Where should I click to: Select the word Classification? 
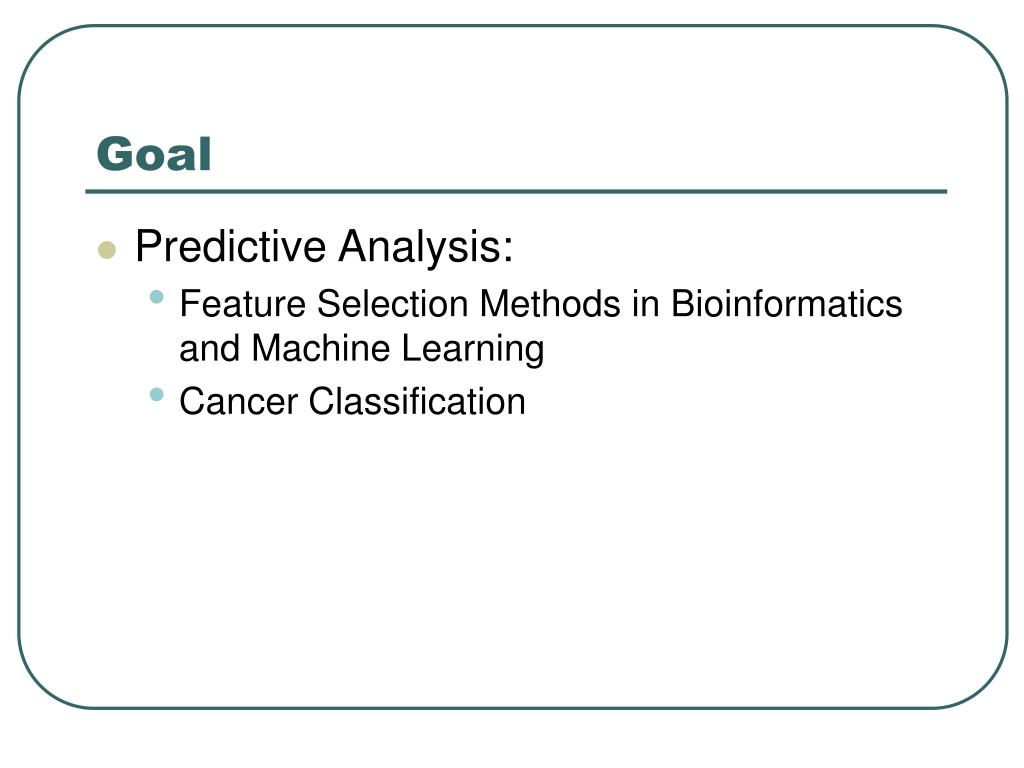pyautogui.click(x=417, y=401)
